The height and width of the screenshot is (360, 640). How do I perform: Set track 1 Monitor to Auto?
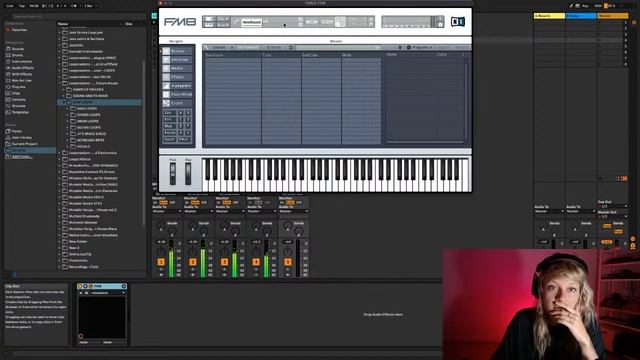(163, 202)
